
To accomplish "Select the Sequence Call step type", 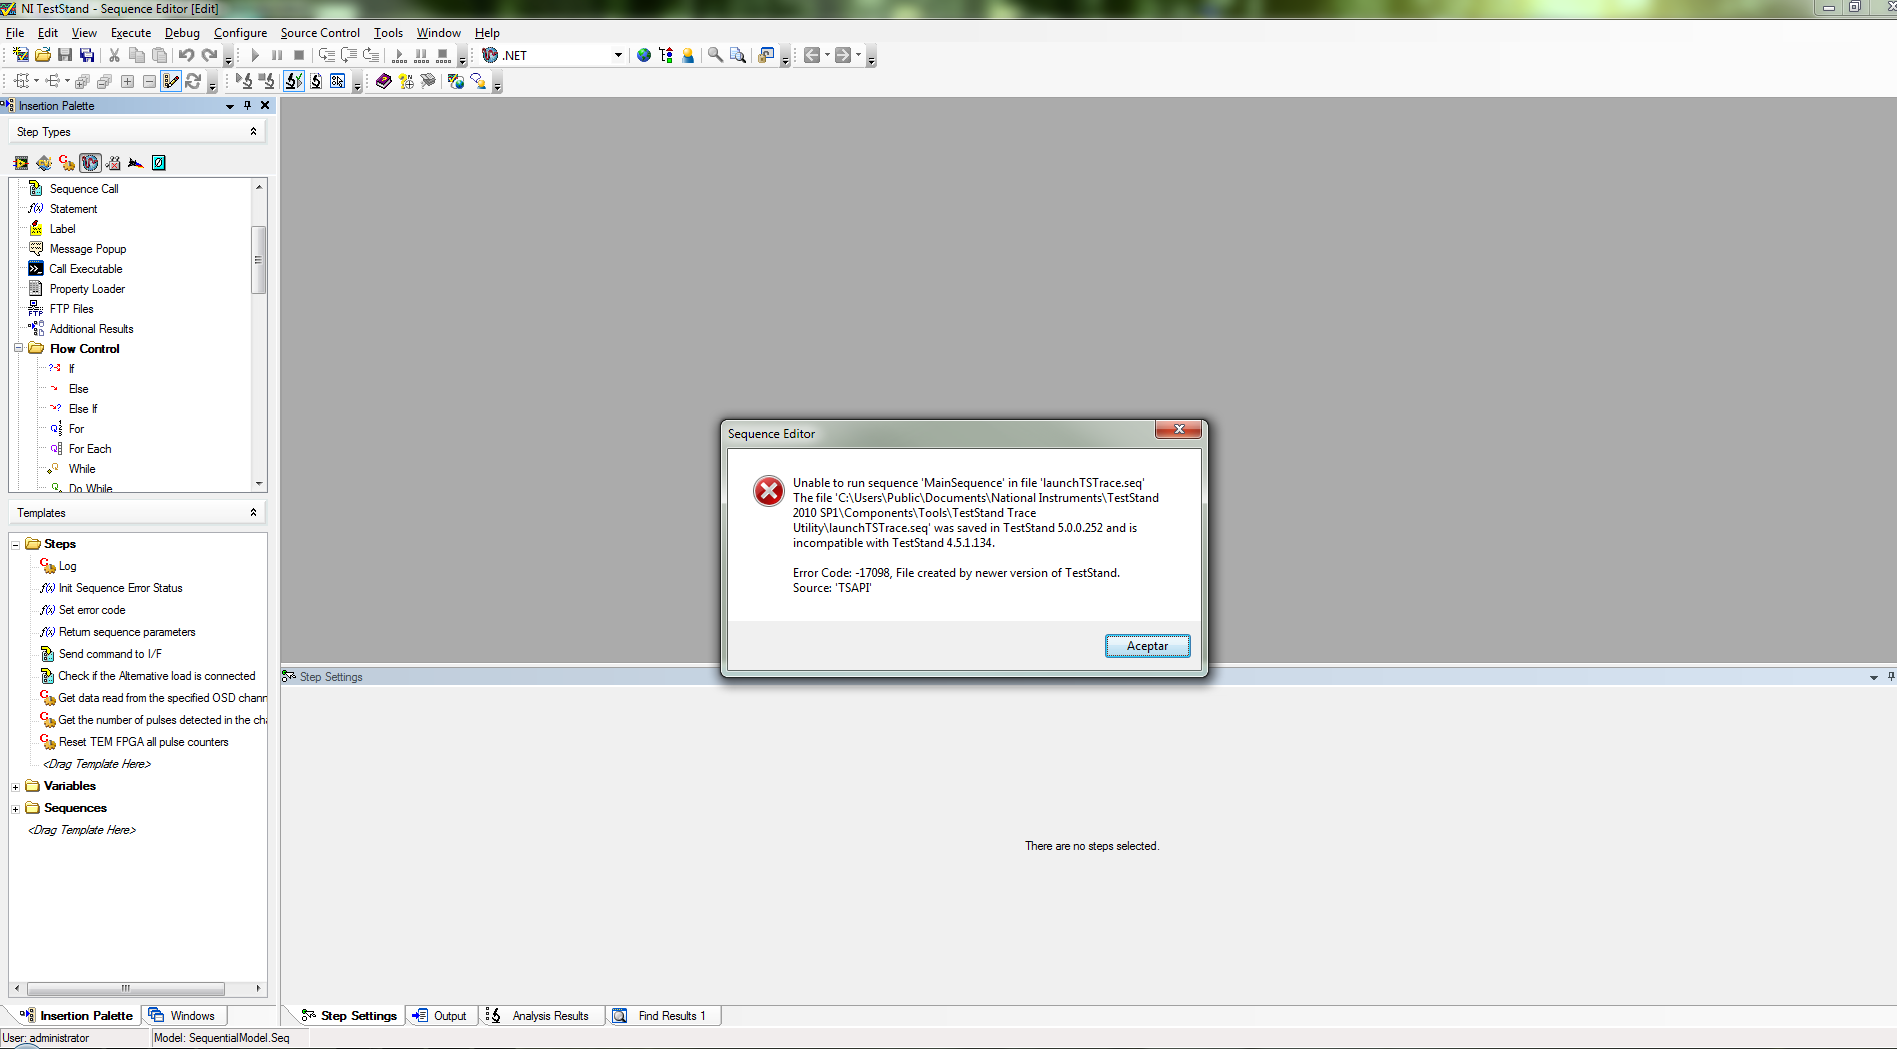I will [84, 189].
